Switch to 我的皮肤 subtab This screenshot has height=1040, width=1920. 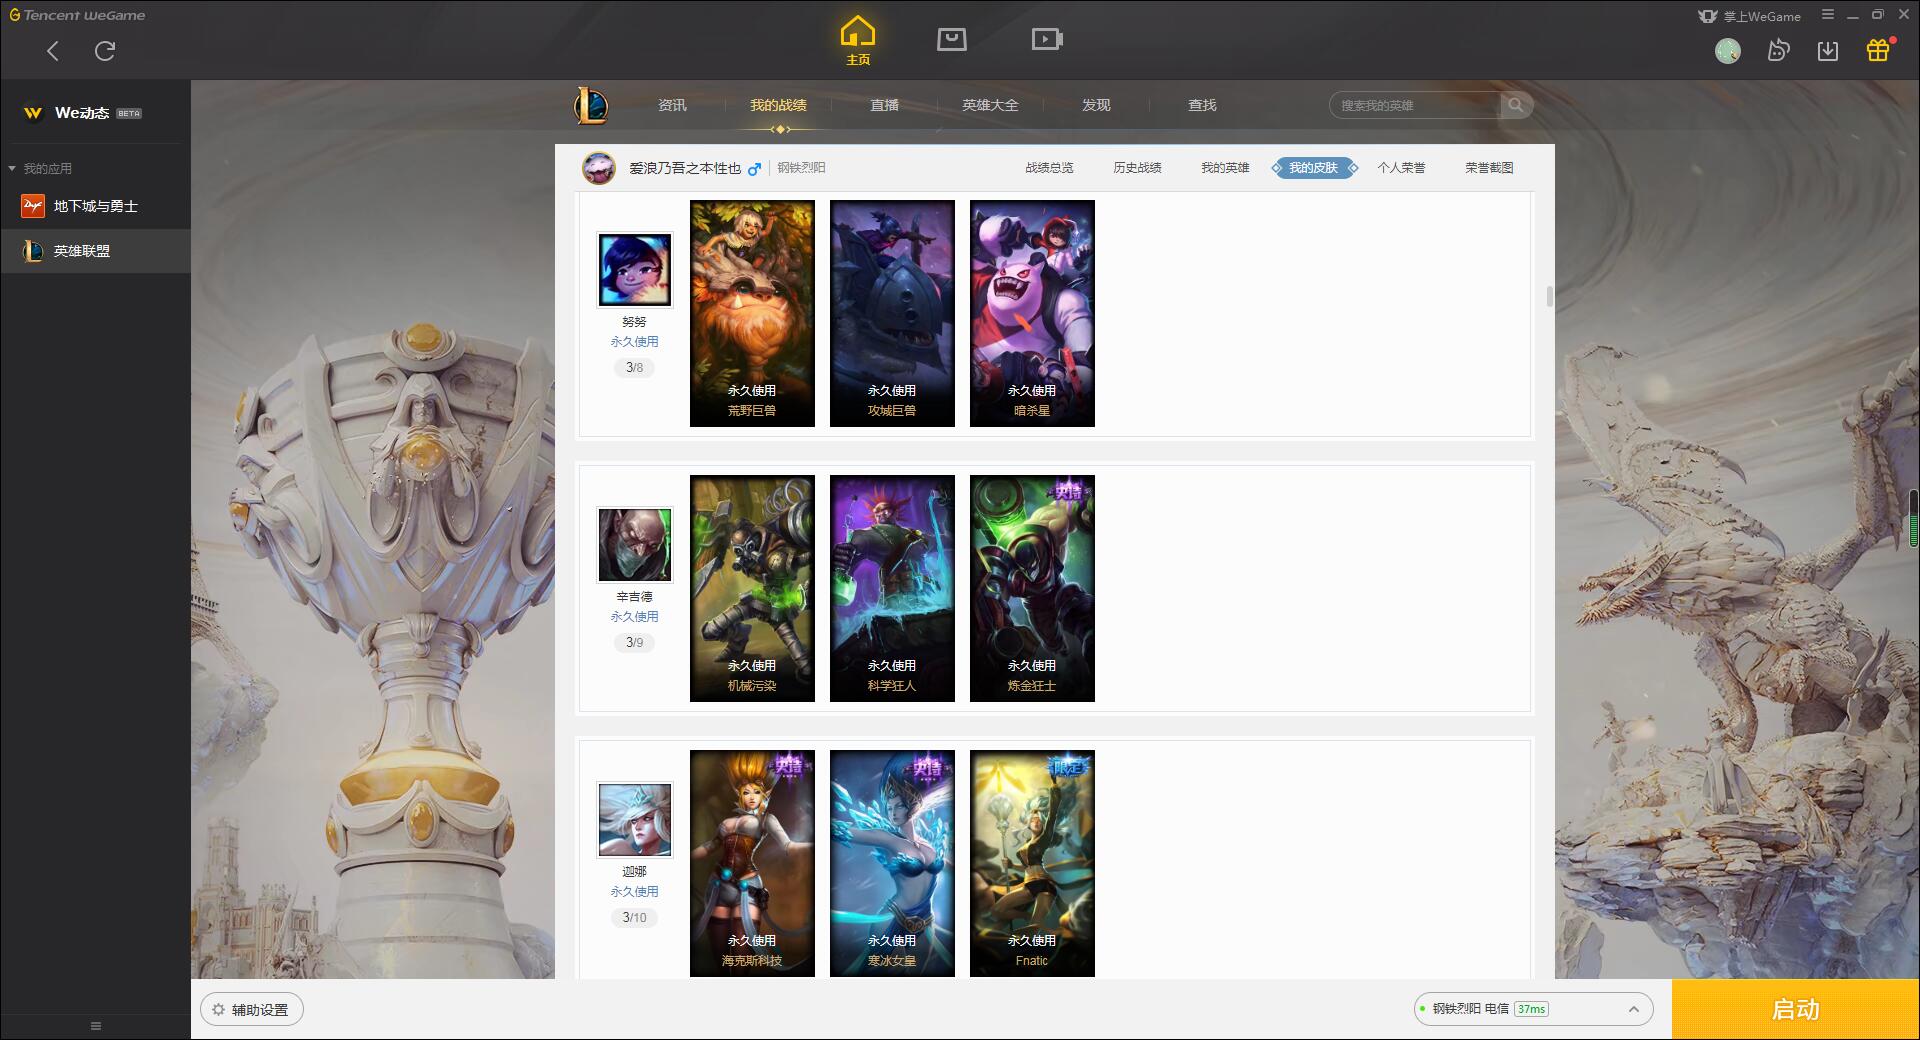tap(1314, 168)
